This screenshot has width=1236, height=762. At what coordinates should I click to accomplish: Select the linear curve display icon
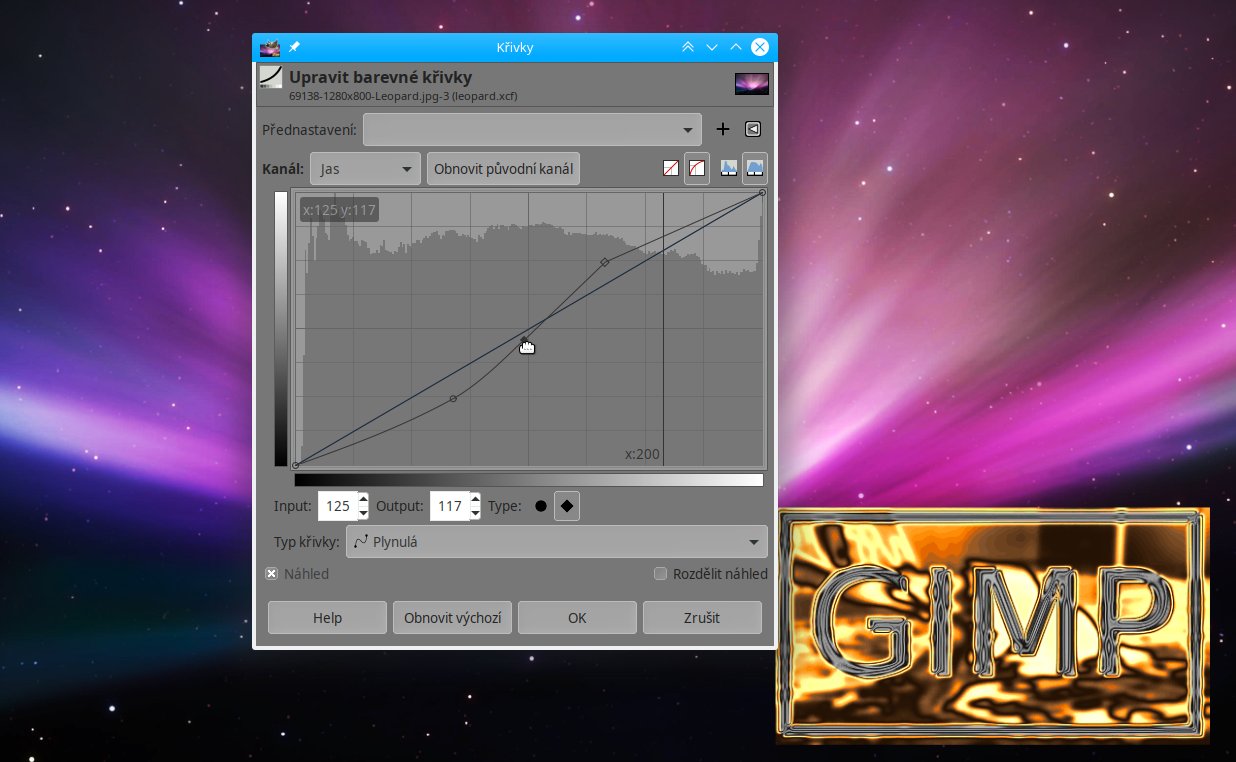click(x=671, y=169)
